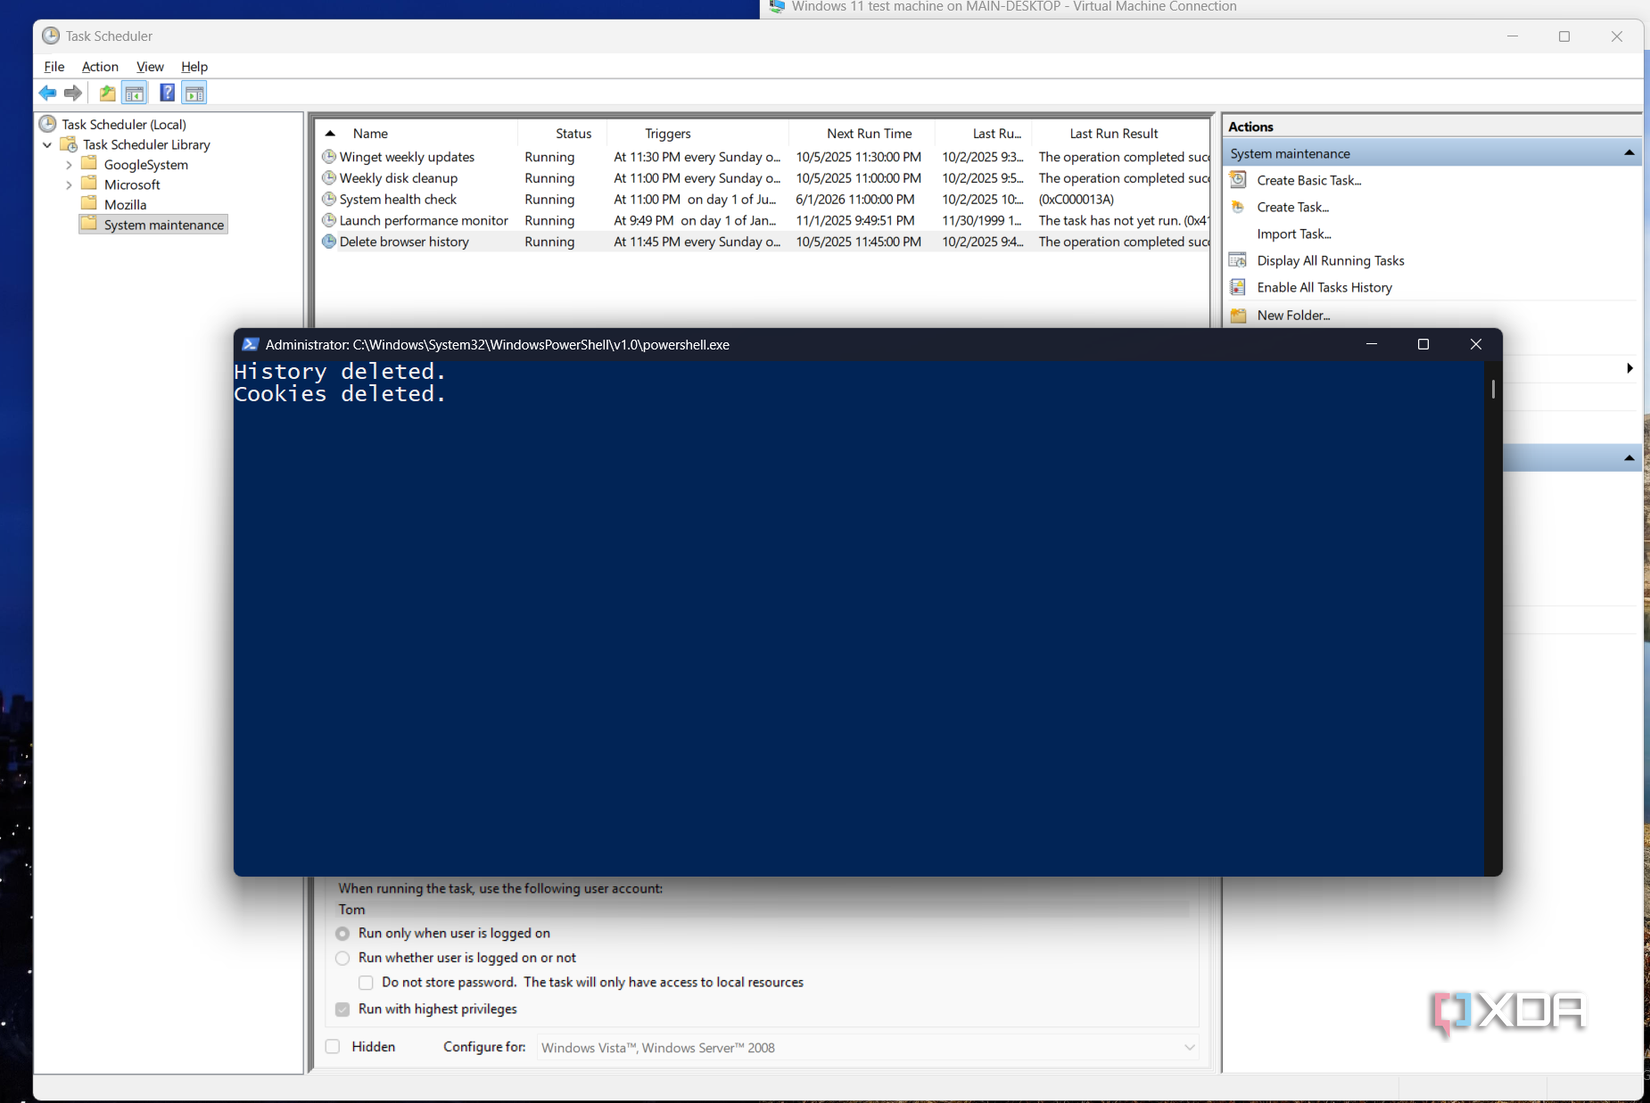
Task: Open the View menu
Action: (149, 66)
